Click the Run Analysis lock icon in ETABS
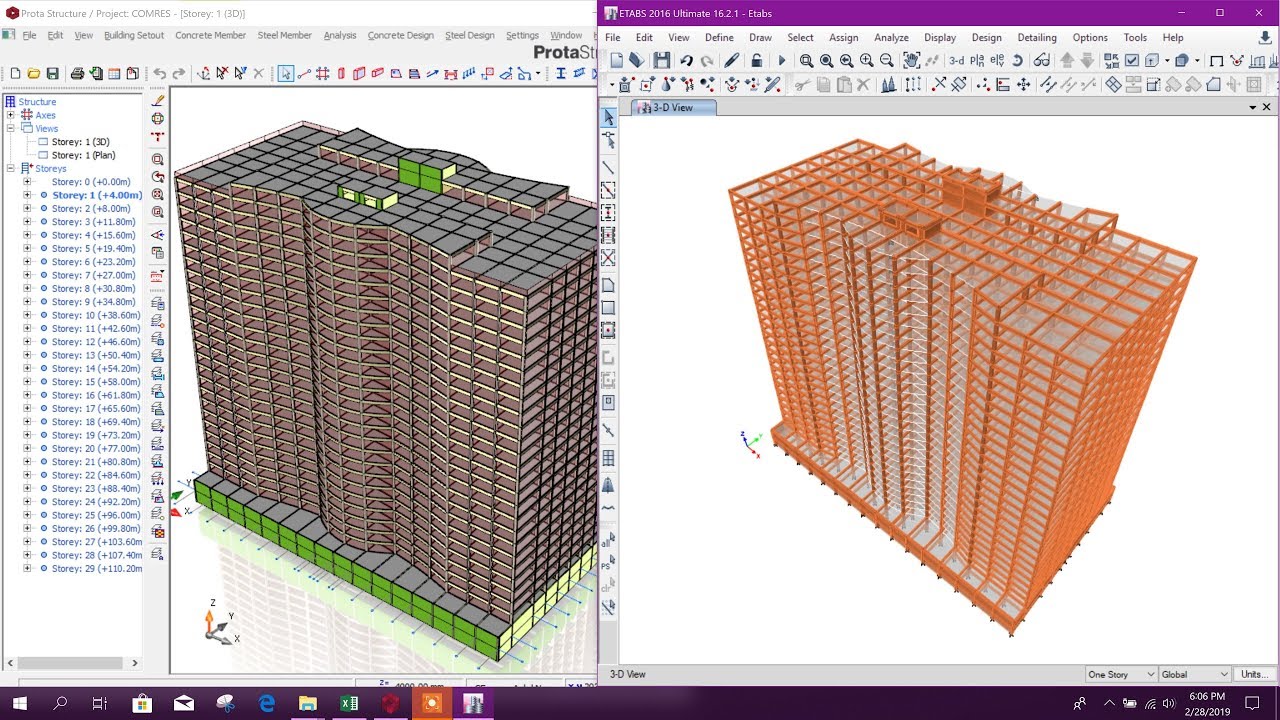 click(757, 61)
